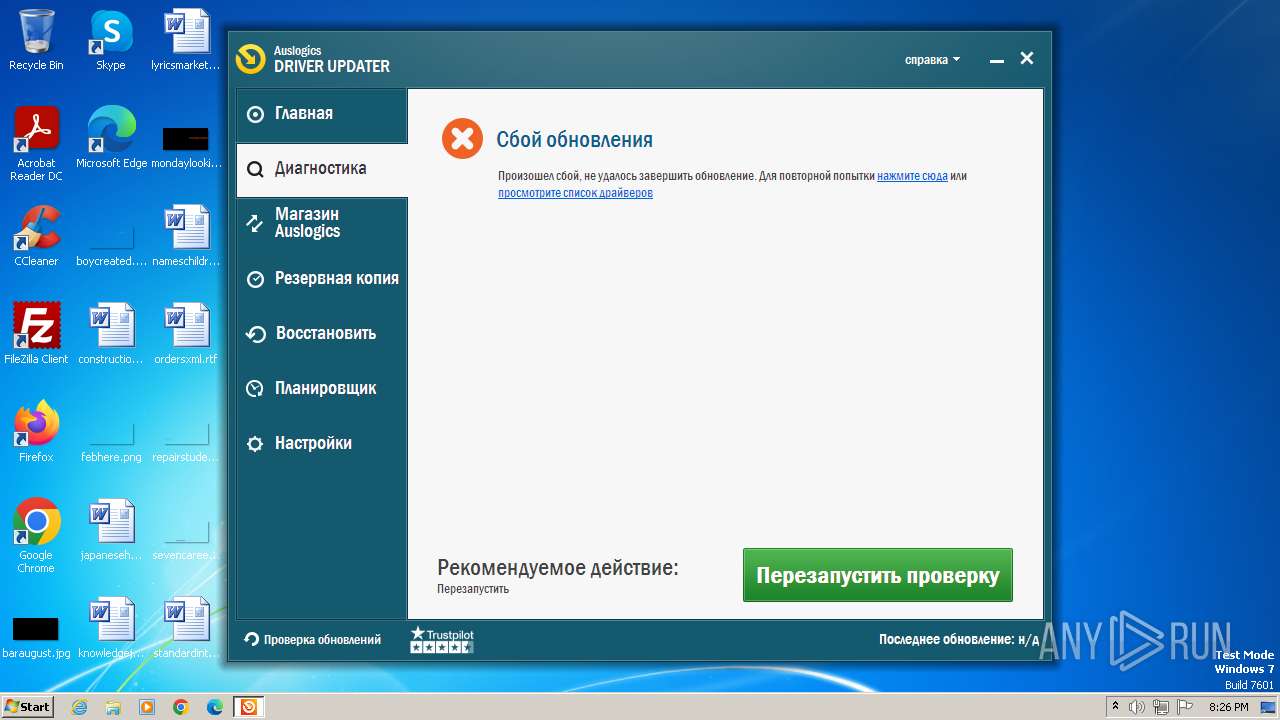The width and height of the screenshot is (1280, 720).
Task: Click the Магазин Auslogics arrows icon
Action: pos(255,223)
